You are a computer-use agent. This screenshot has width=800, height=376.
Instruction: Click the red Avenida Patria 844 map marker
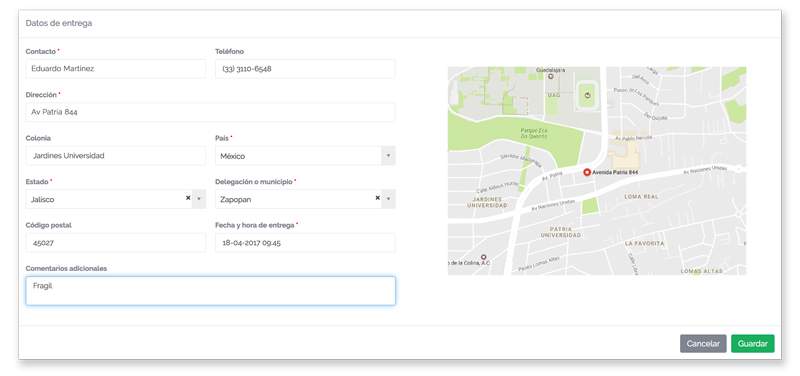coord(587,172)
